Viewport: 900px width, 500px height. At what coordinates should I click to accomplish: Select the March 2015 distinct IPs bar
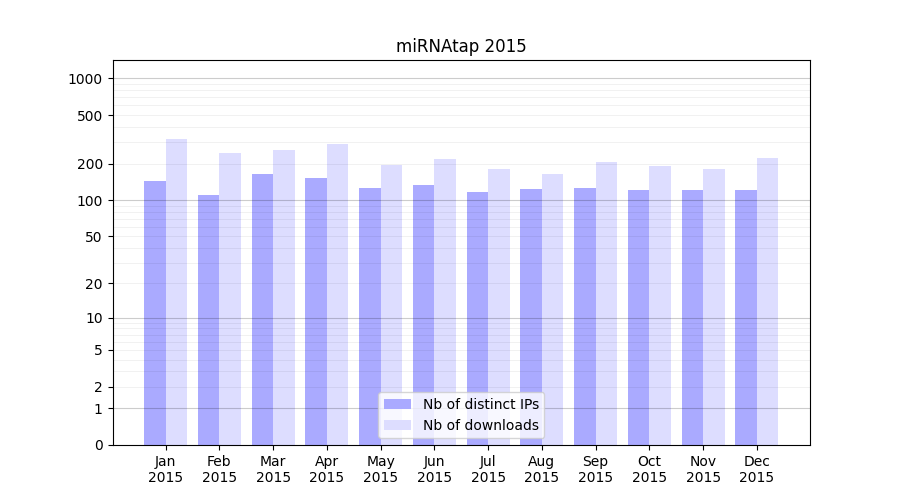click(262, 309)
